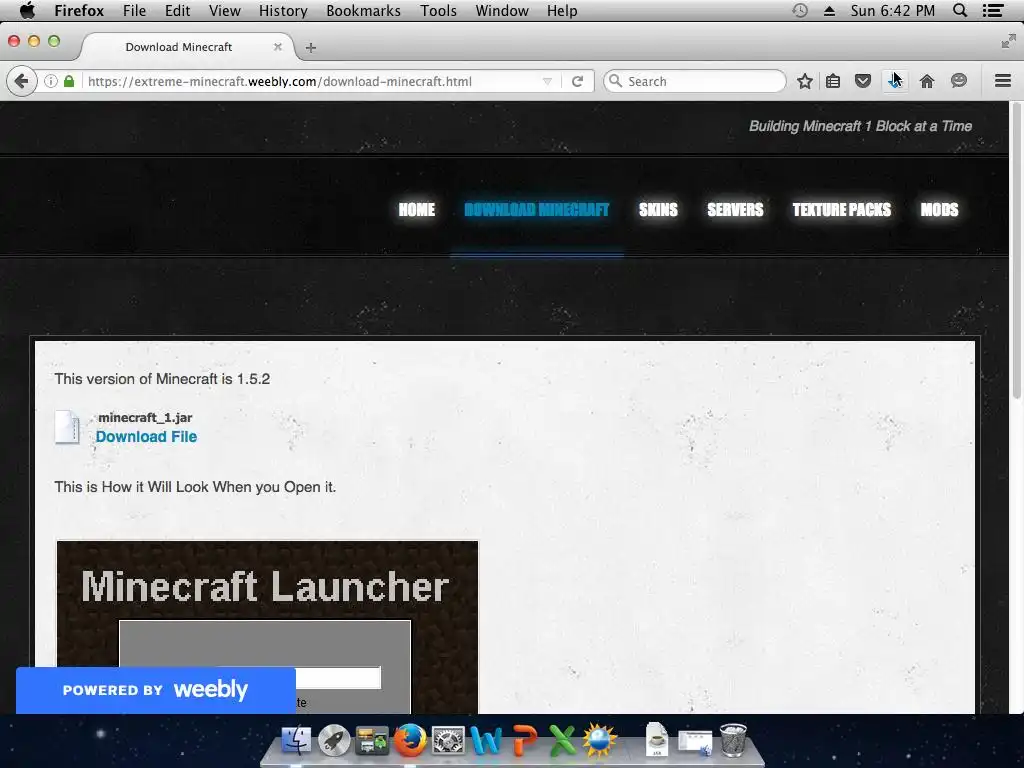Open TEXTURE PACKS page link
The width and height of the screenshot is (1024, 768).
click(841, 210)
